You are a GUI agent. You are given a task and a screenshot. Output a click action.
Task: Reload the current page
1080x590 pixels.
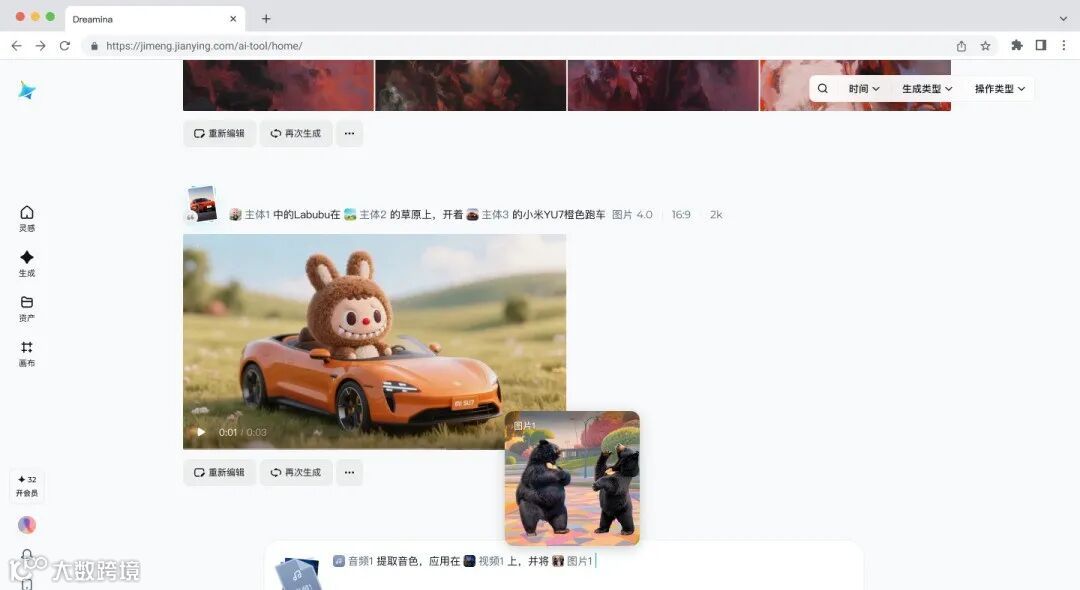[x=65, y=45]
